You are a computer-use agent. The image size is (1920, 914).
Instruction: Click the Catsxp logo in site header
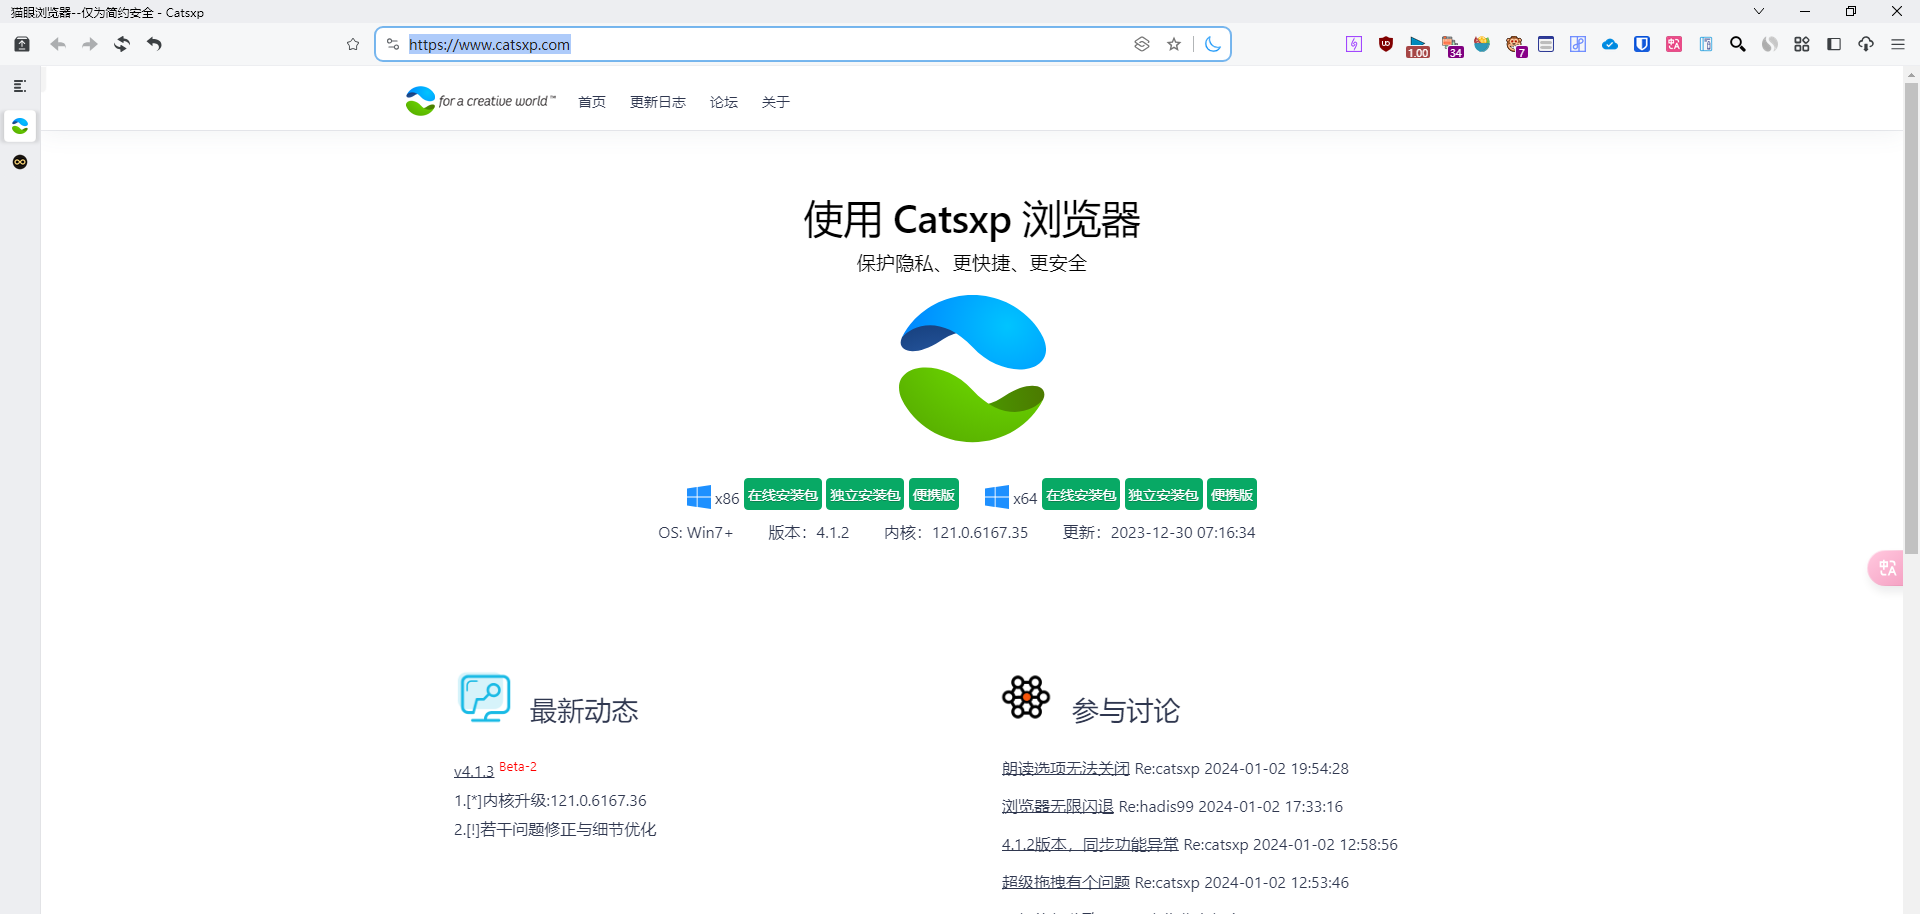click(480, 101)
